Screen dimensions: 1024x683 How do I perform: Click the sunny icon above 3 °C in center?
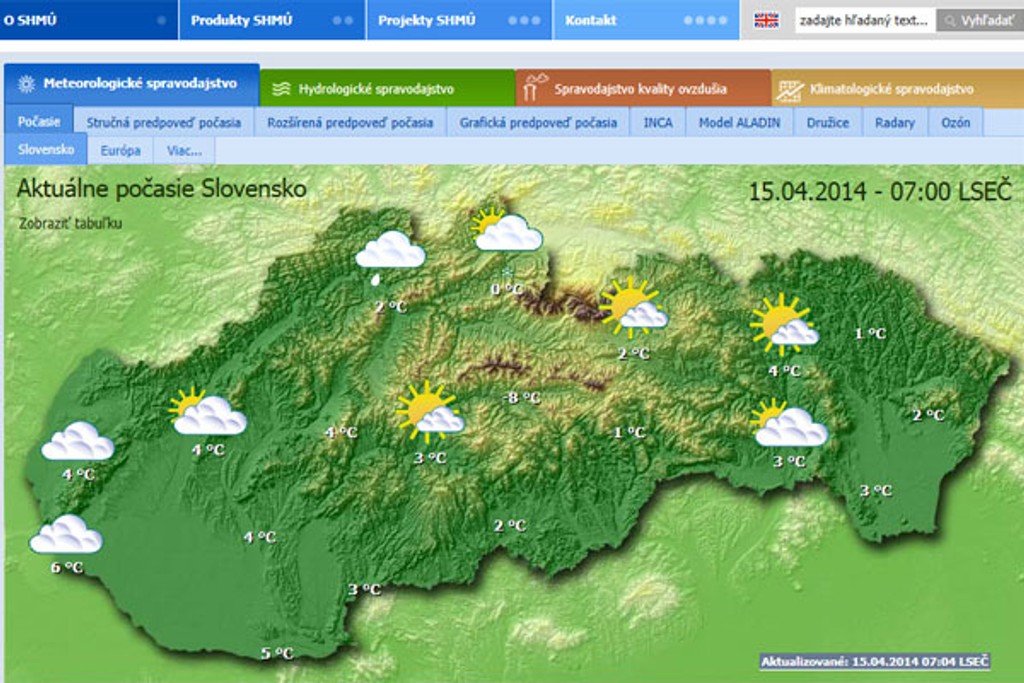429,412
